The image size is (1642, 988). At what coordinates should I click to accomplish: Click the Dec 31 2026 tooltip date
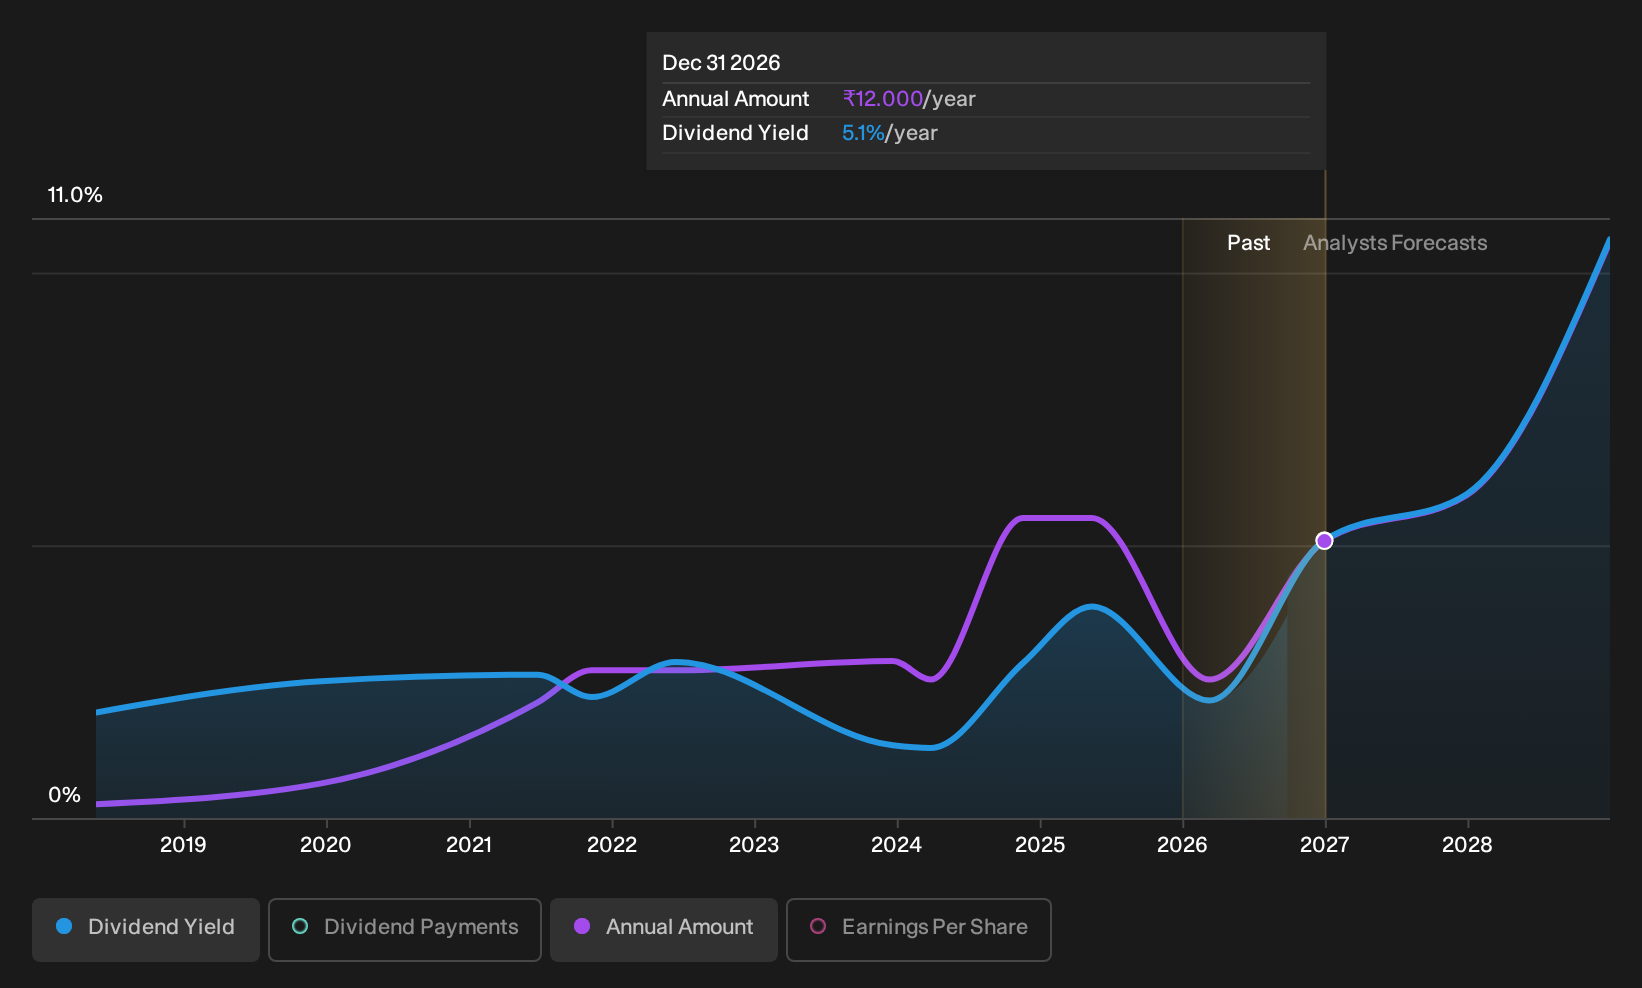coord(721,63)
